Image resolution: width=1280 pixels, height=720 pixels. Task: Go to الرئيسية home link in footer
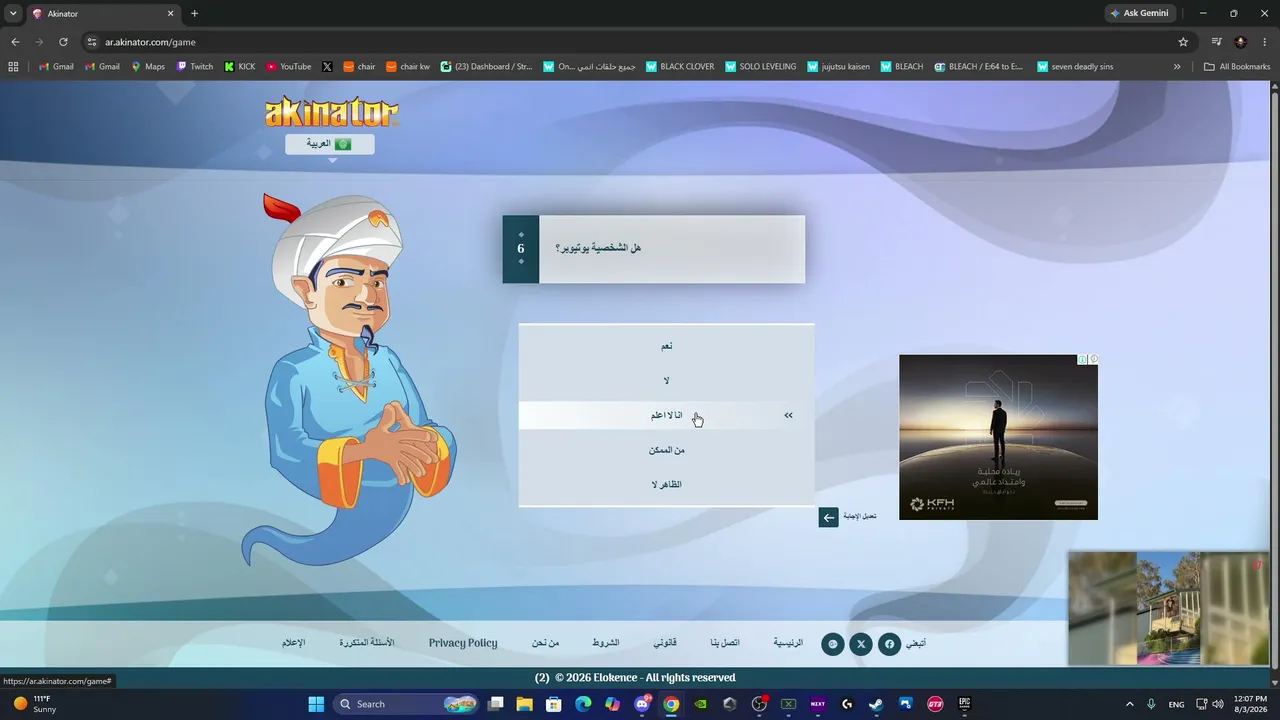pyautogui.click(x=788, y=643)
